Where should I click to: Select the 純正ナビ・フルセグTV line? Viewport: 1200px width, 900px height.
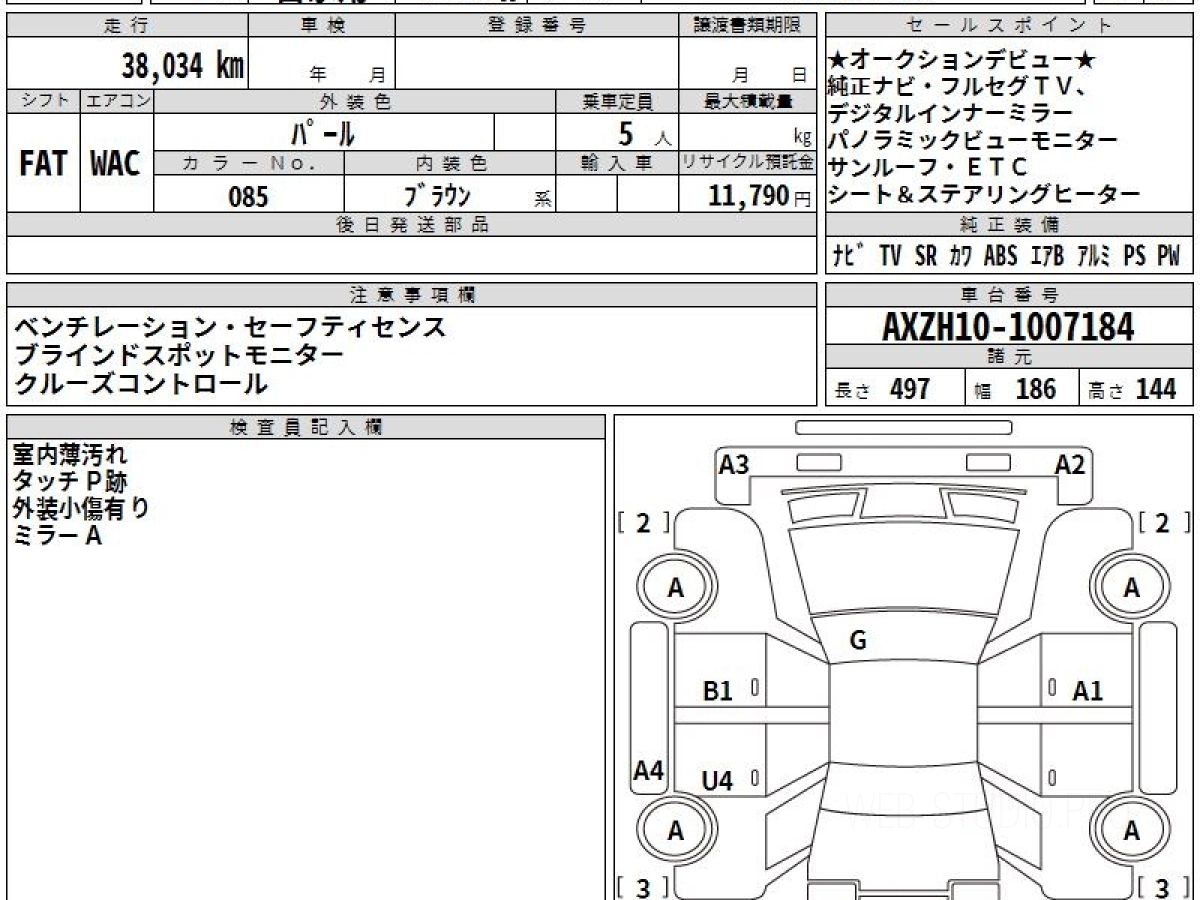tap(960, 86)
